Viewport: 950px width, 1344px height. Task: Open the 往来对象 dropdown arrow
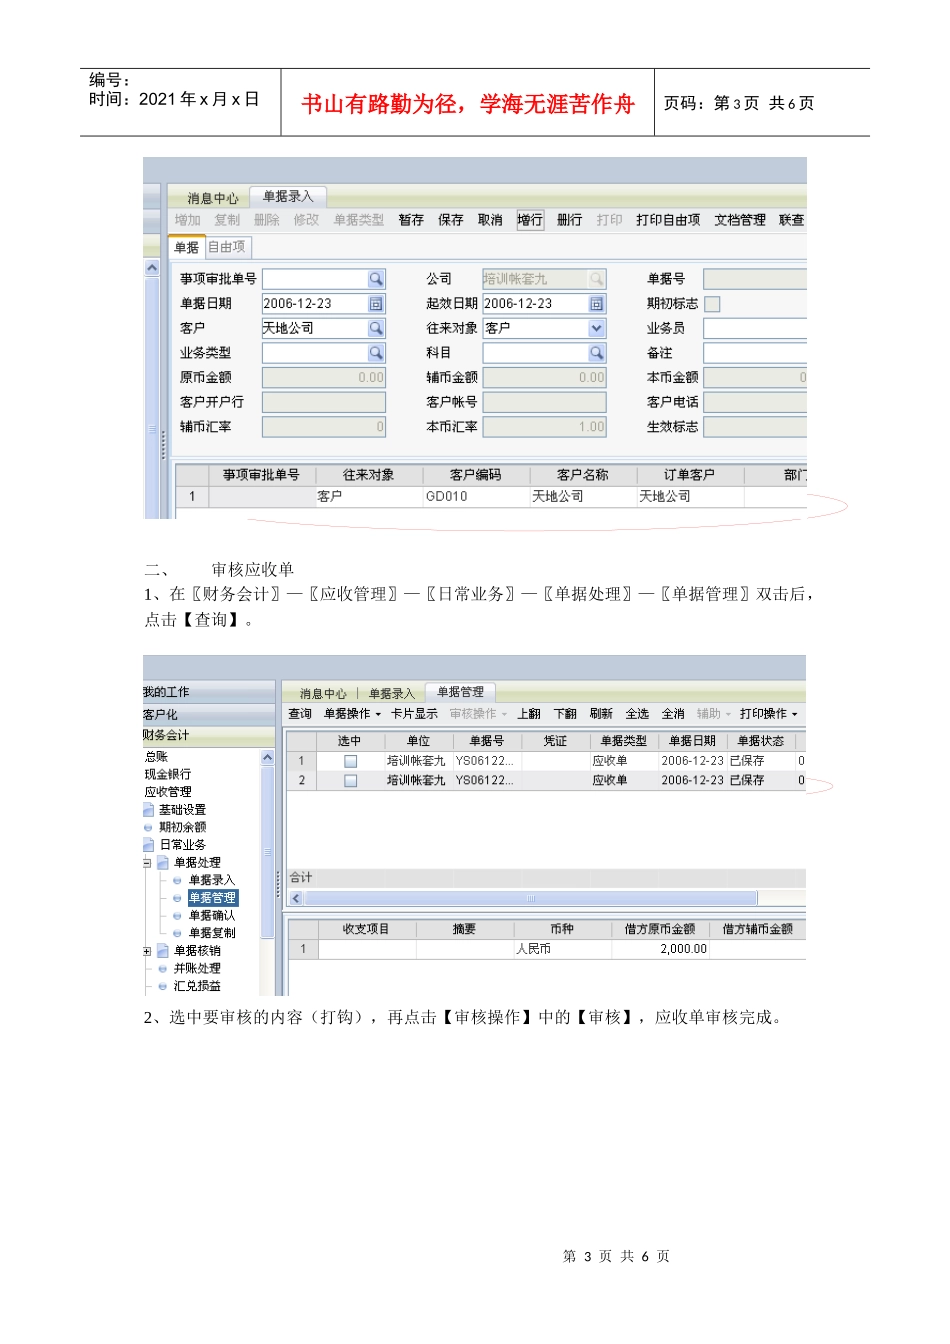pyautogui.click(x=596, y=328)
